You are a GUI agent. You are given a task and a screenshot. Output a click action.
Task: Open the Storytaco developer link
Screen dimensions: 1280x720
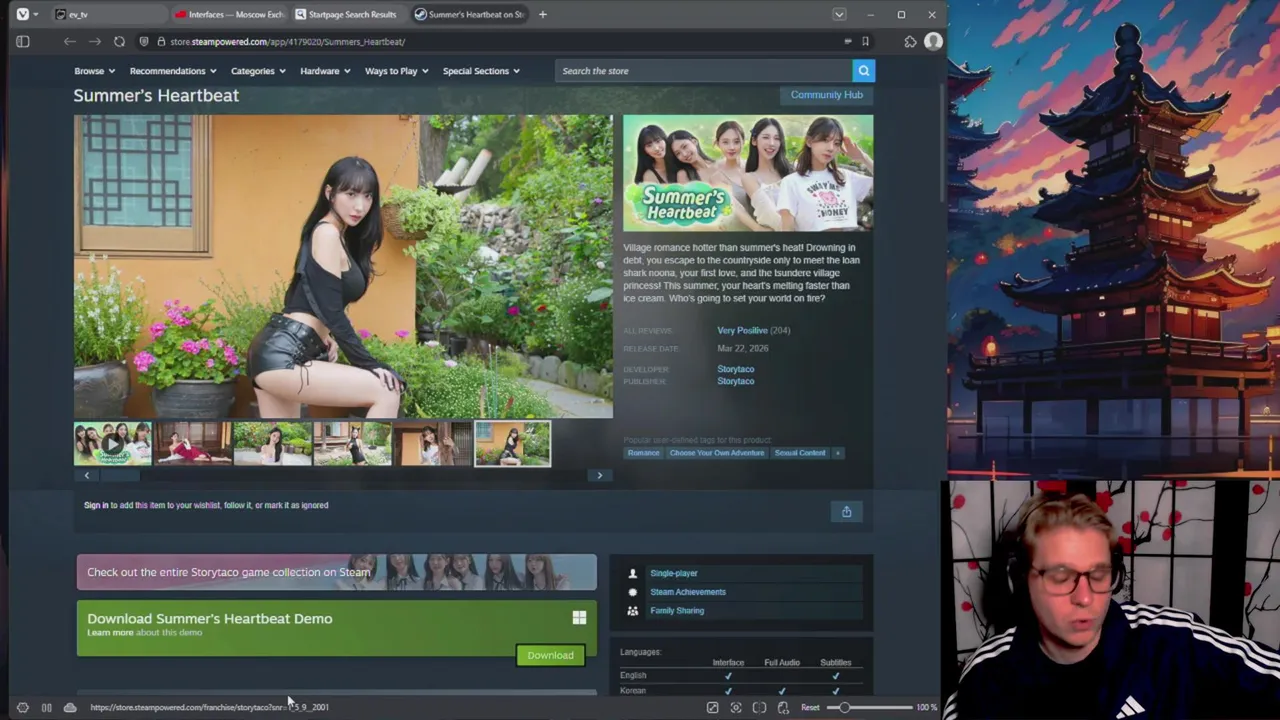(735, 369)
